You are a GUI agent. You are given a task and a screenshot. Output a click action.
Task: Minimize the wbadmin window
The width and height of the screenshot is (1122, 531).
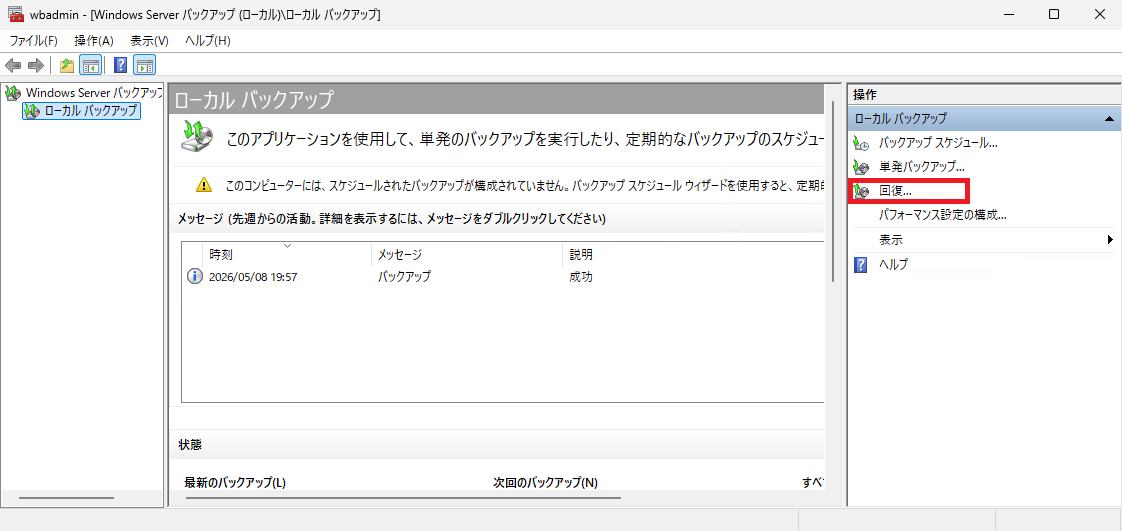(1008, 14)
